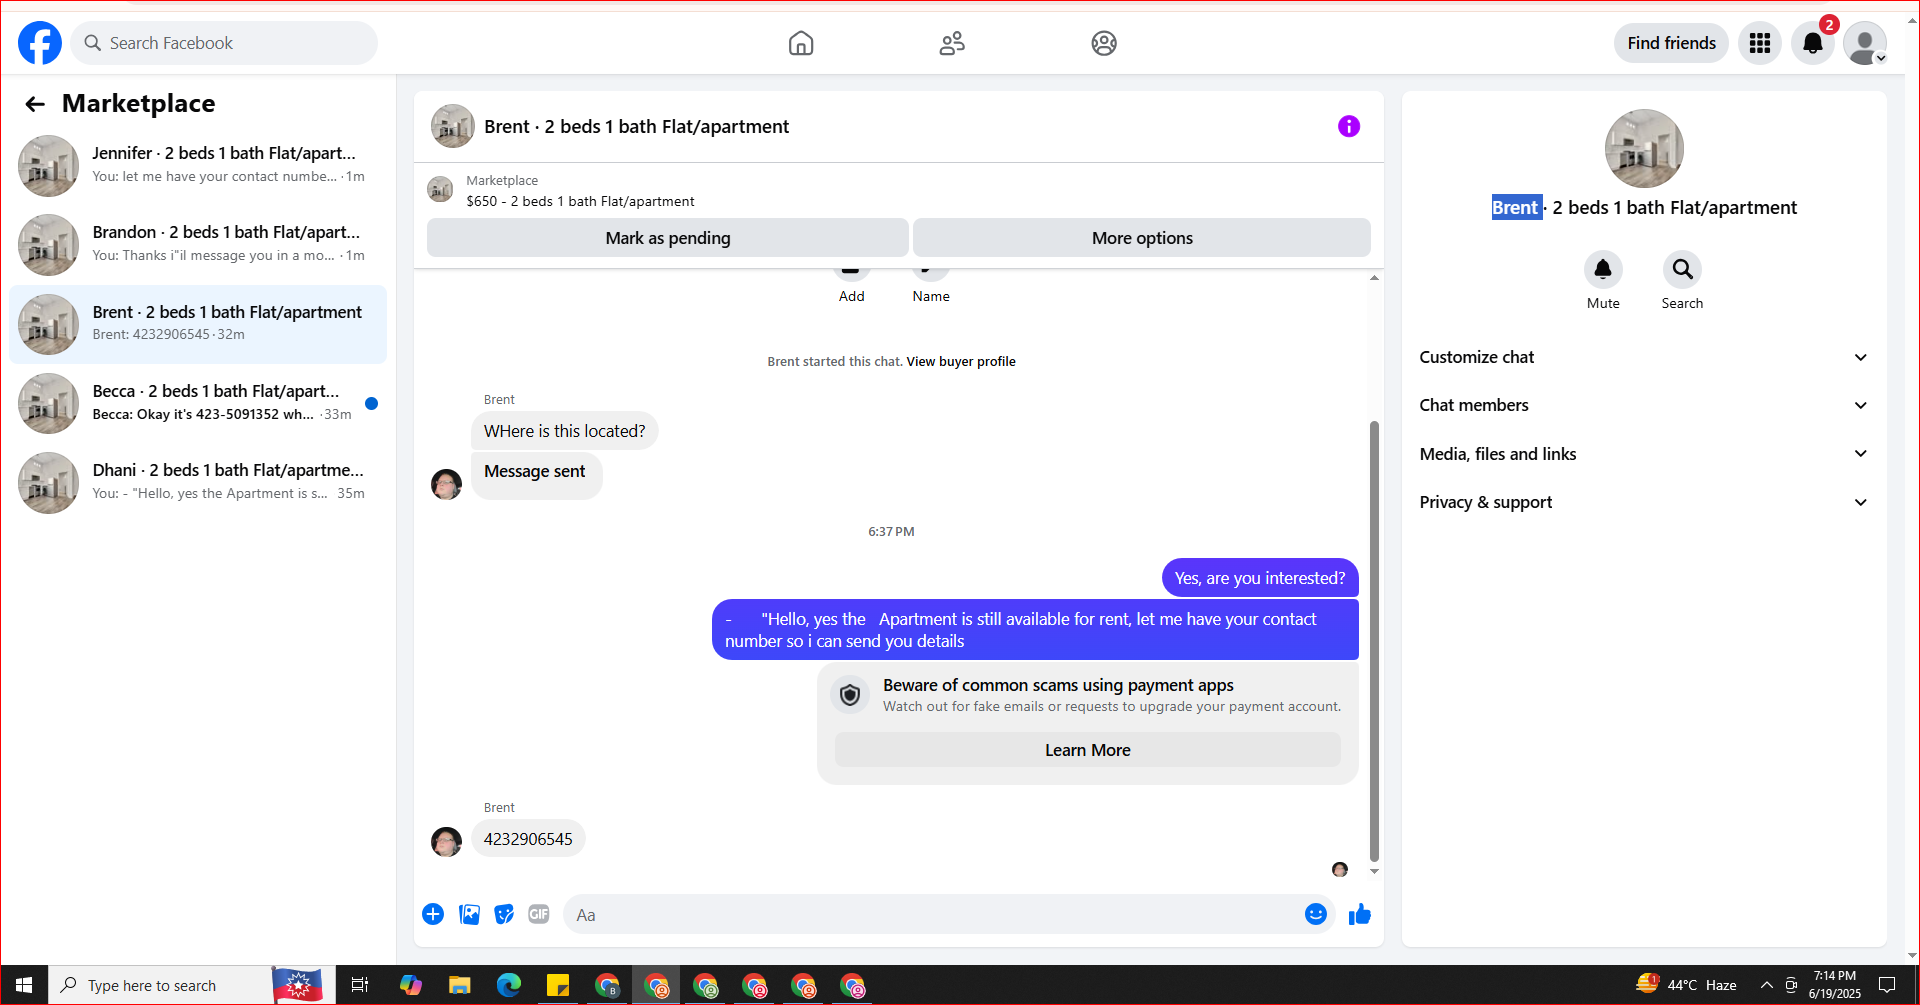Launch Copilot from the taskbar

point(410,985)
